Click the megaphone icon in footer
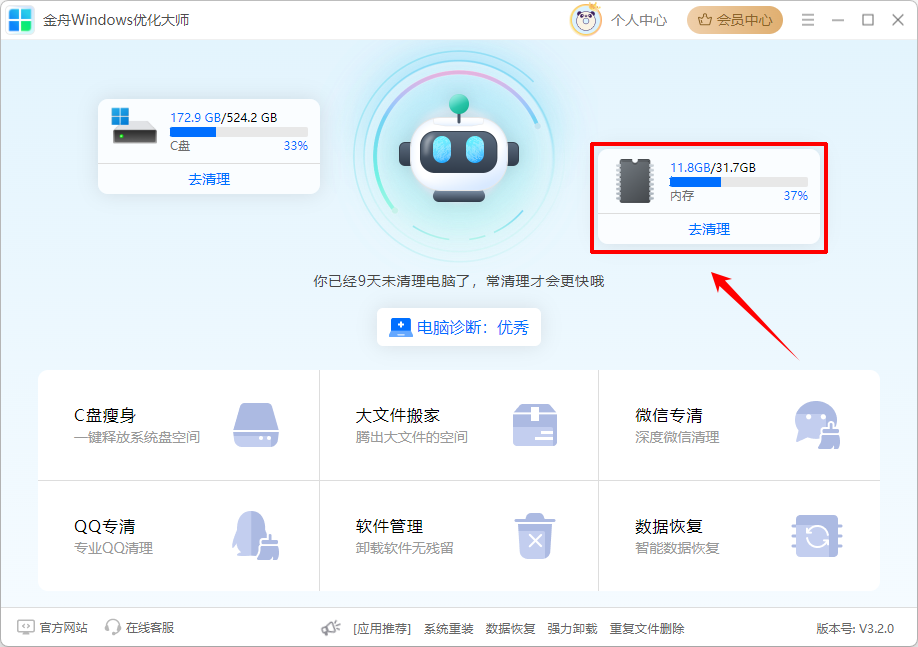The image size is (918, 647). [331, 628]
